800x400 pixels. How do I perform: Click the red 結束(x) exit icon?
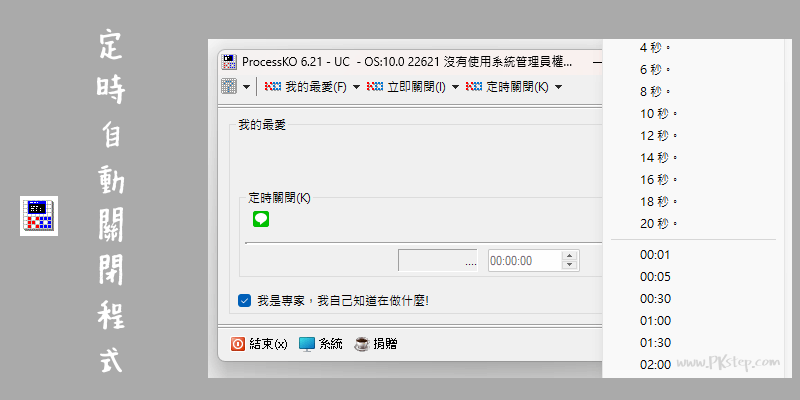click(x=237, y=344)
